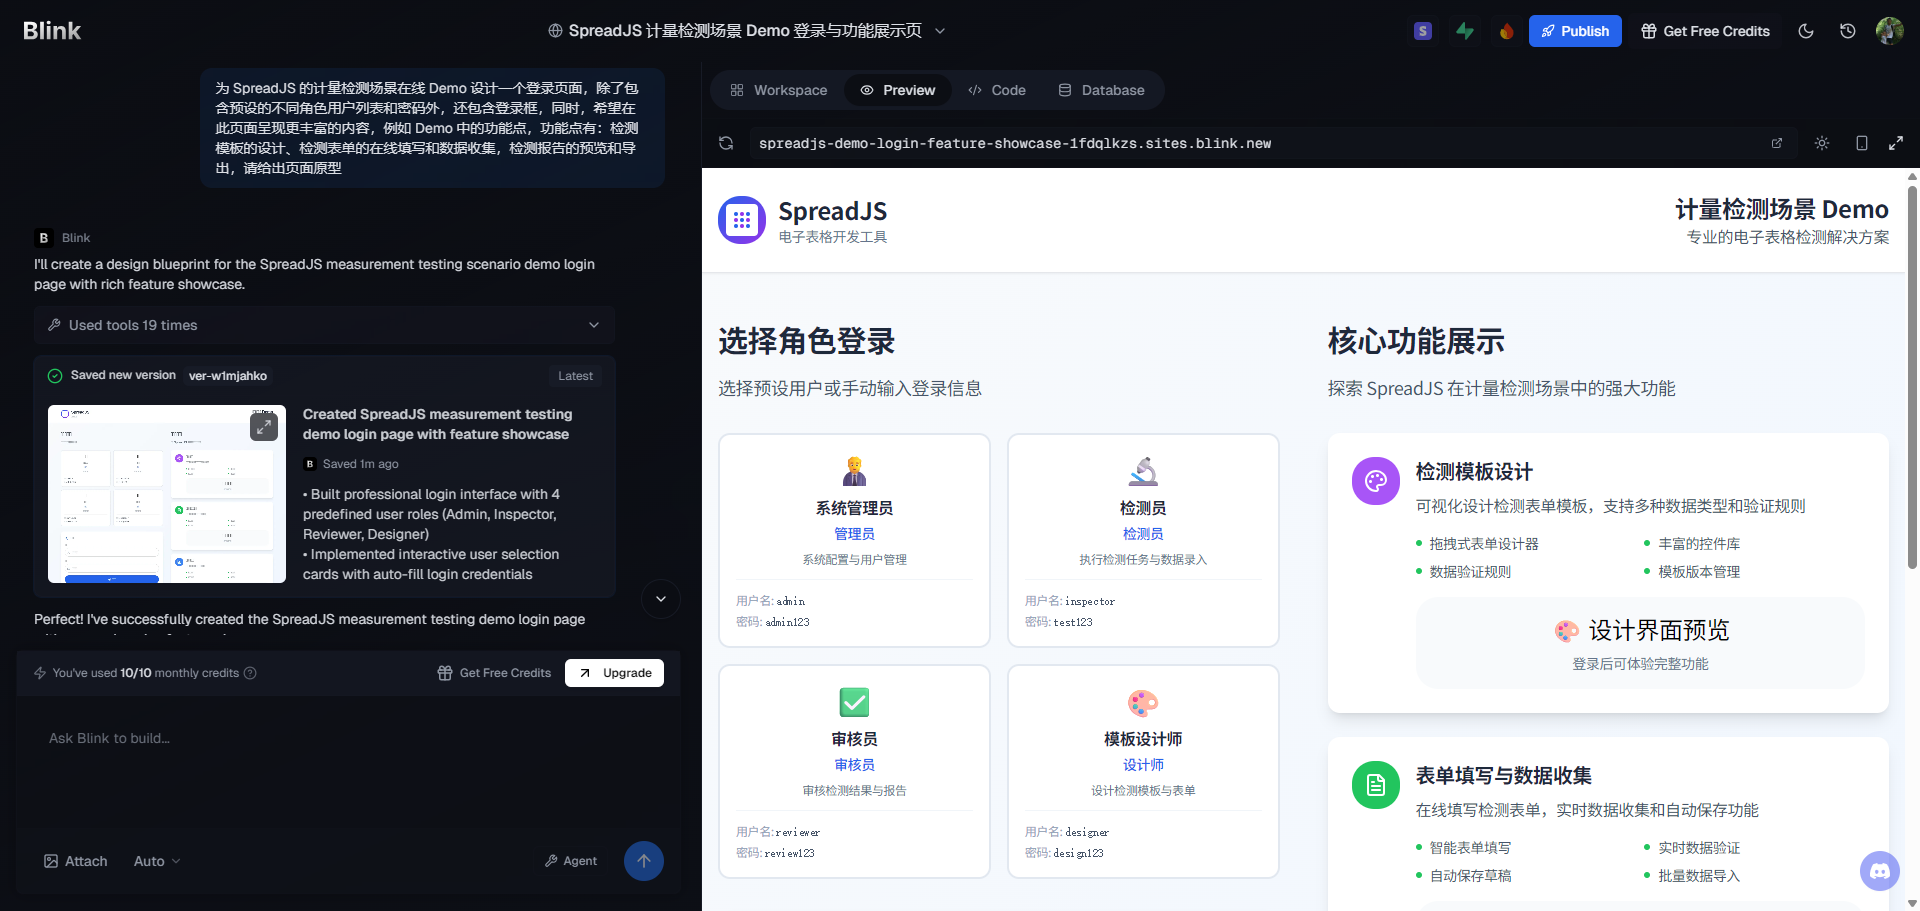Screen dimensions: 1920x911
Task: Click the 设计界面预览 panel
Action: (x=1640, y=643)
